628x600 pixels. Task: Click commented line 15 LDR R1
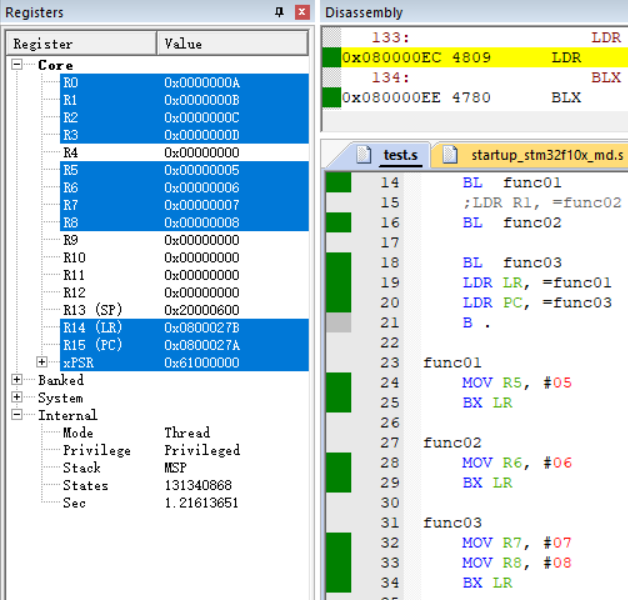[542, 203]
